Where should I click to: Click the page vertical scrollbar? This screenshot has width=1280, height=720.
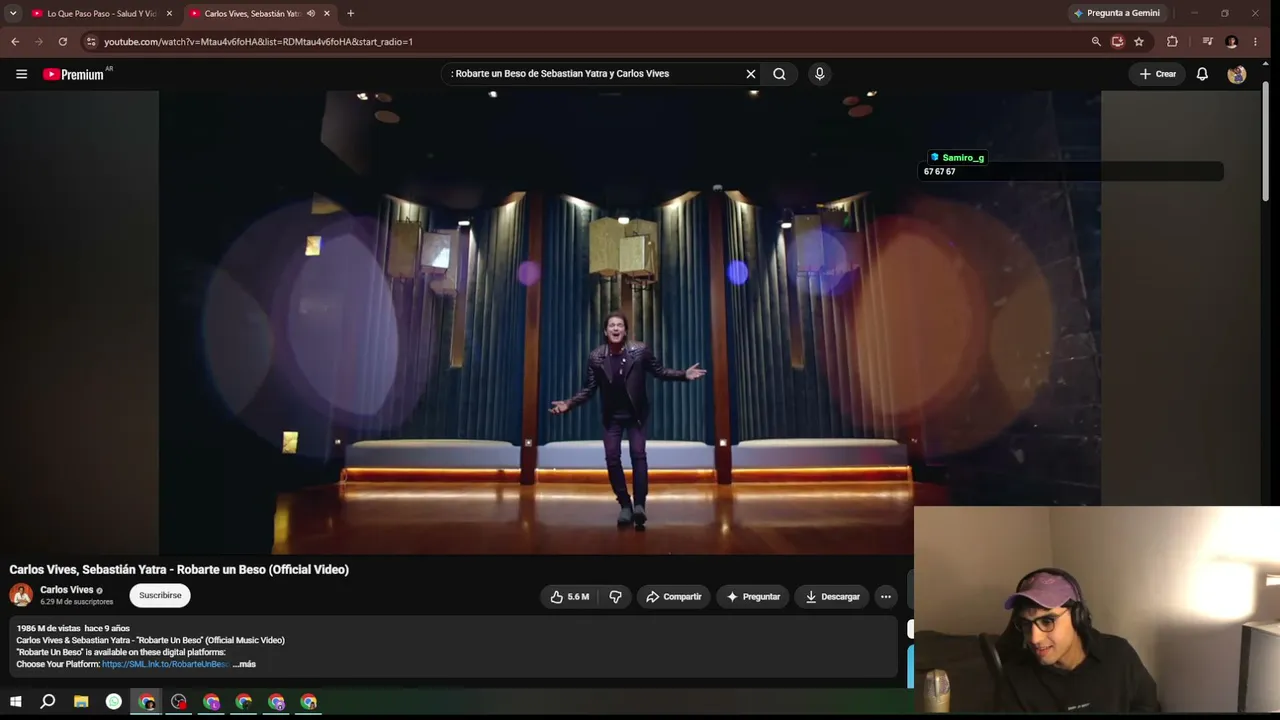(1265, 140)
